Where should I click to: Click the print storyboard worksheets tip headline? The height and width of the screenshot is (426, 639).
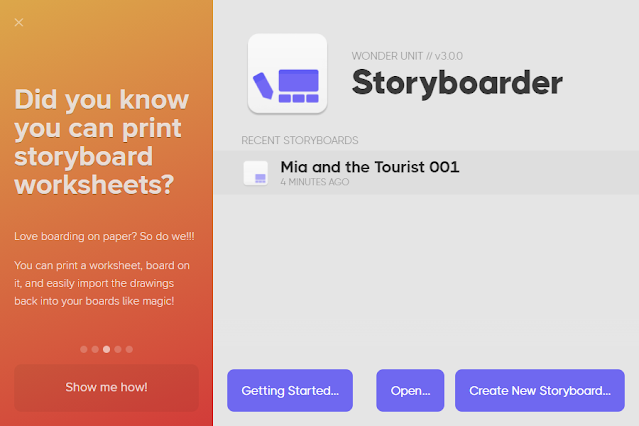(102, 142)
